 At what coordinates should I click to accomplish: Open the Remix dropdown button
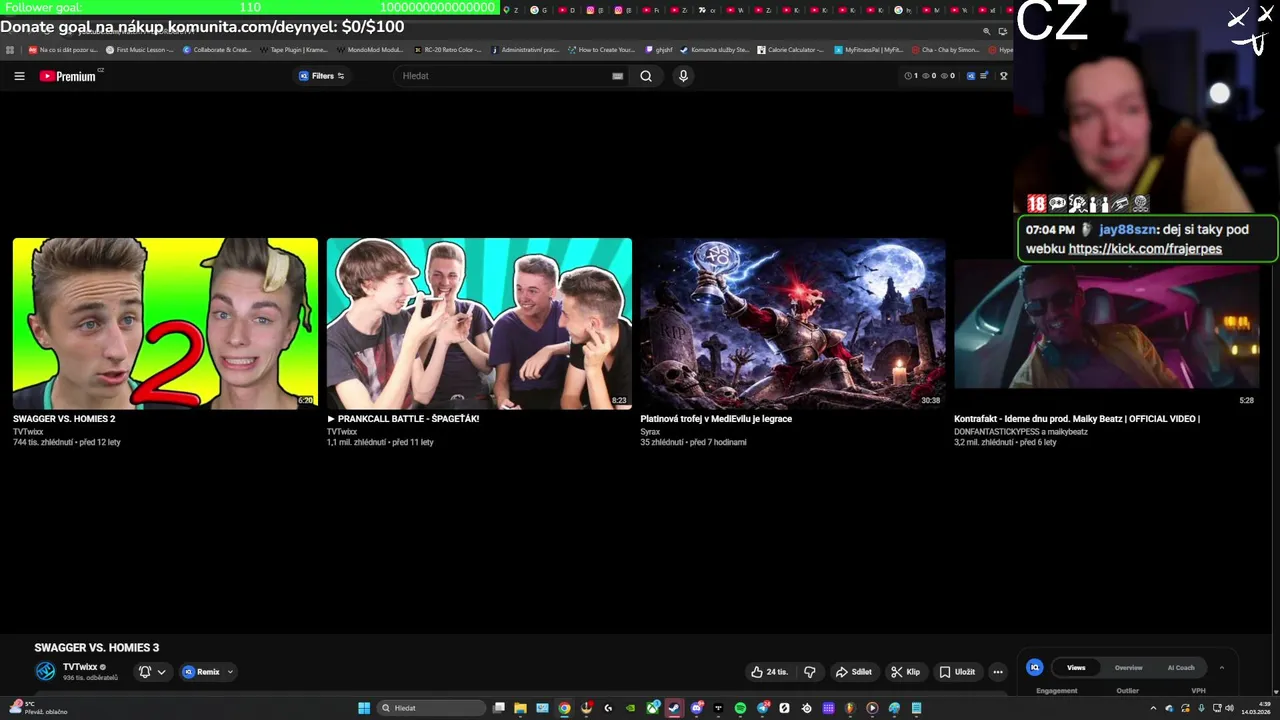coord(208,672)
